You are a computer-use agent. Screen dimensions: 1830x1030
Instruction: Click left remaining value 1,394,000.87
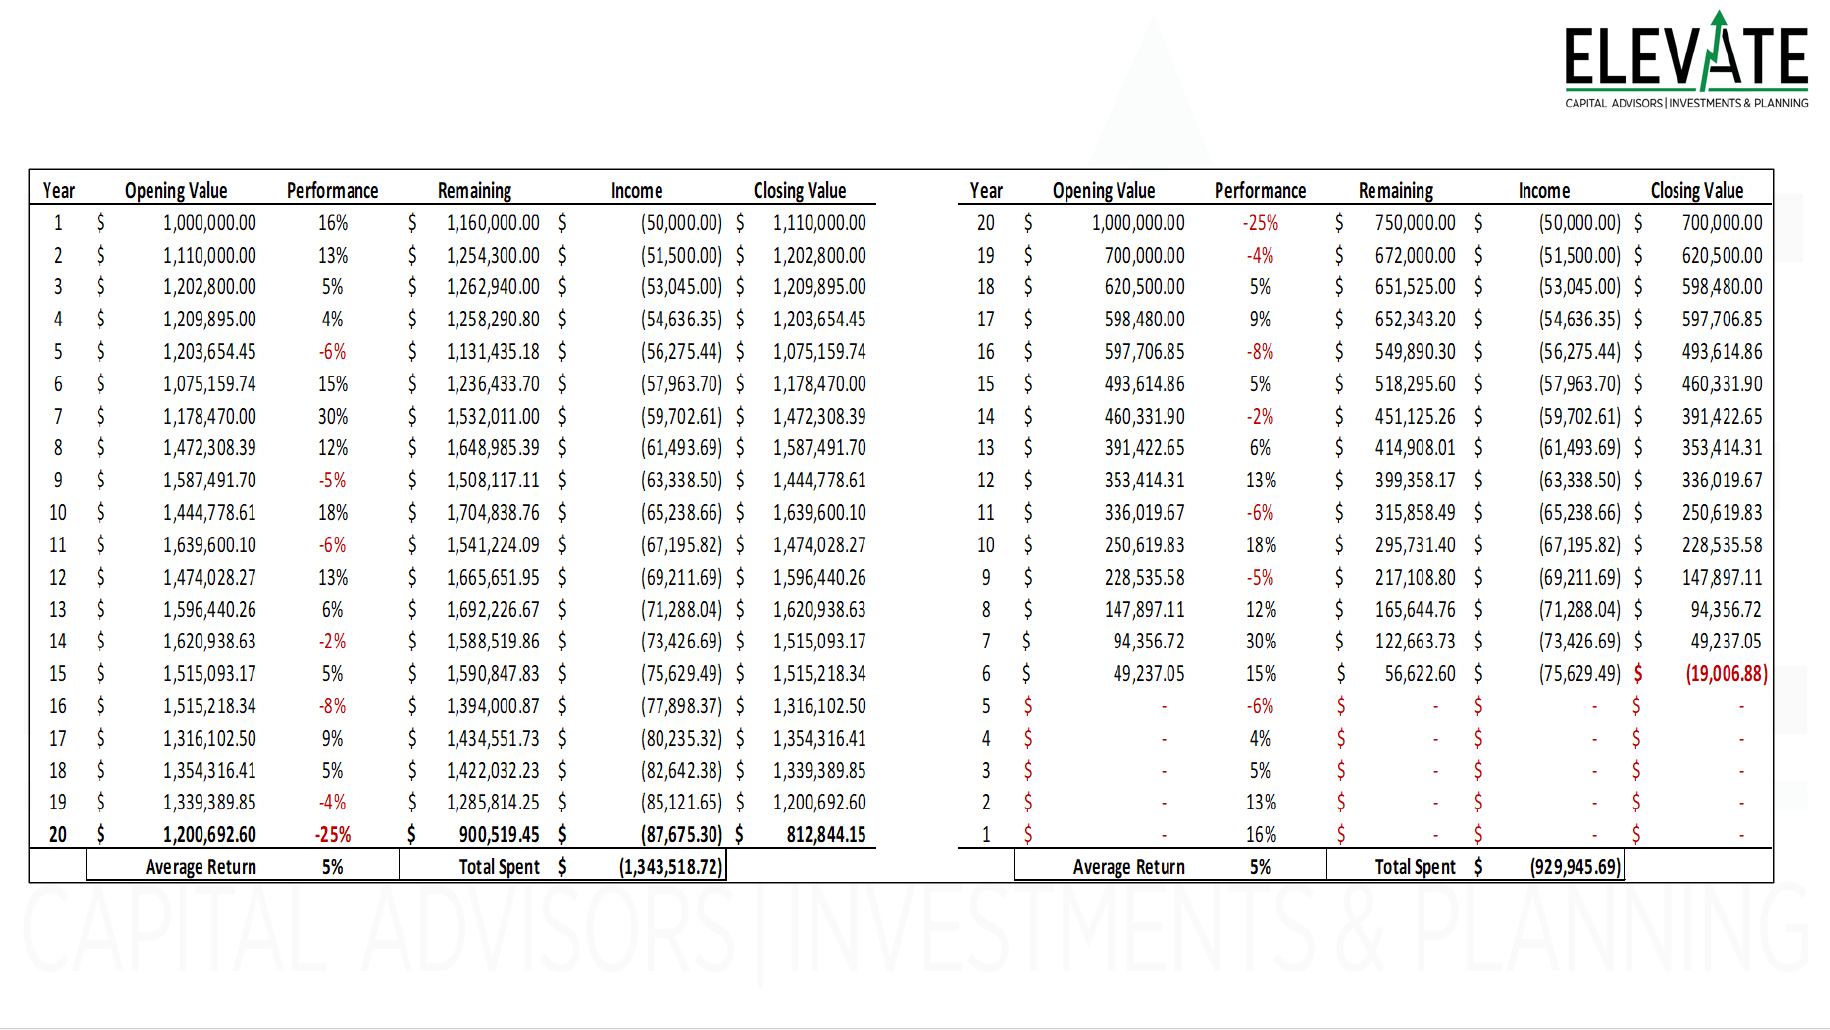[x=493, y=706]
